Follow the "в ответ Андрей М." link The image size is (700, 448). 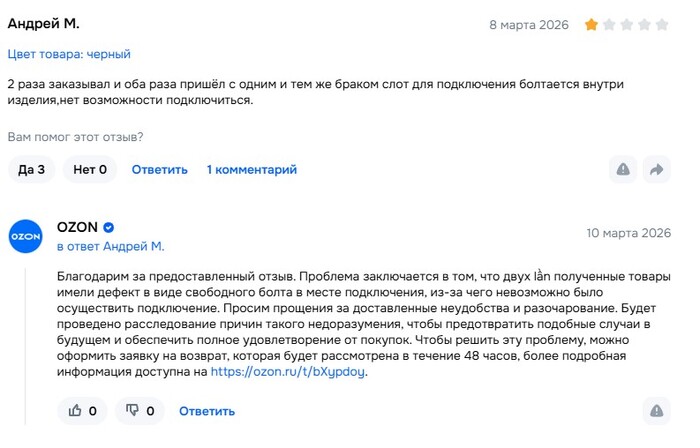(110, 246)
